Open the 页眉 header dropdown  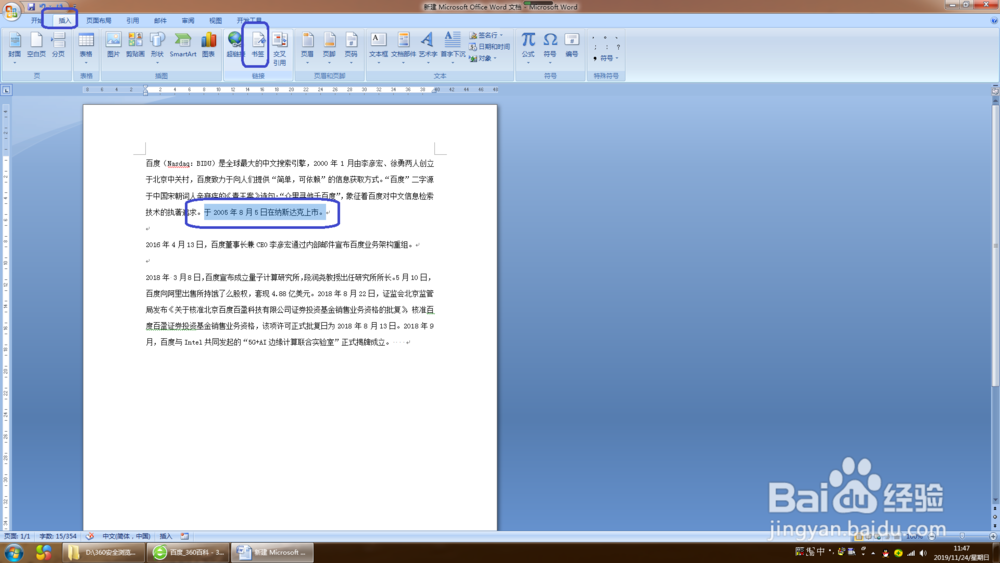tap(307, 46)
